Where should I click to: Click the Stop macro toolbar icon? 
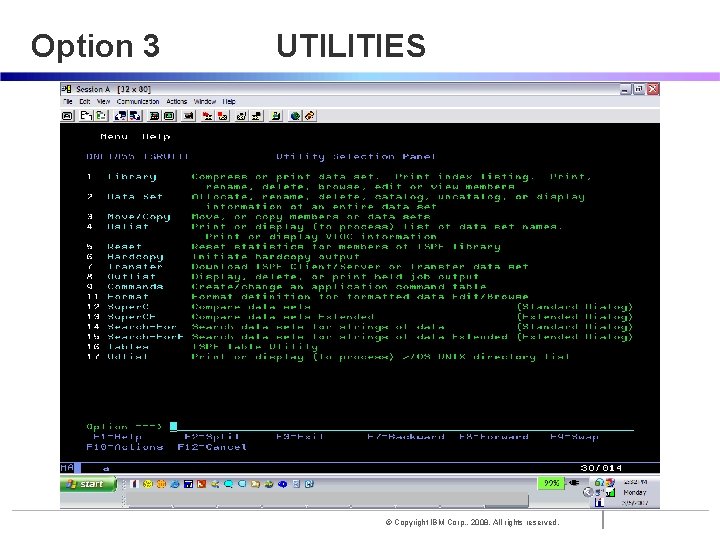click(223, 116)
